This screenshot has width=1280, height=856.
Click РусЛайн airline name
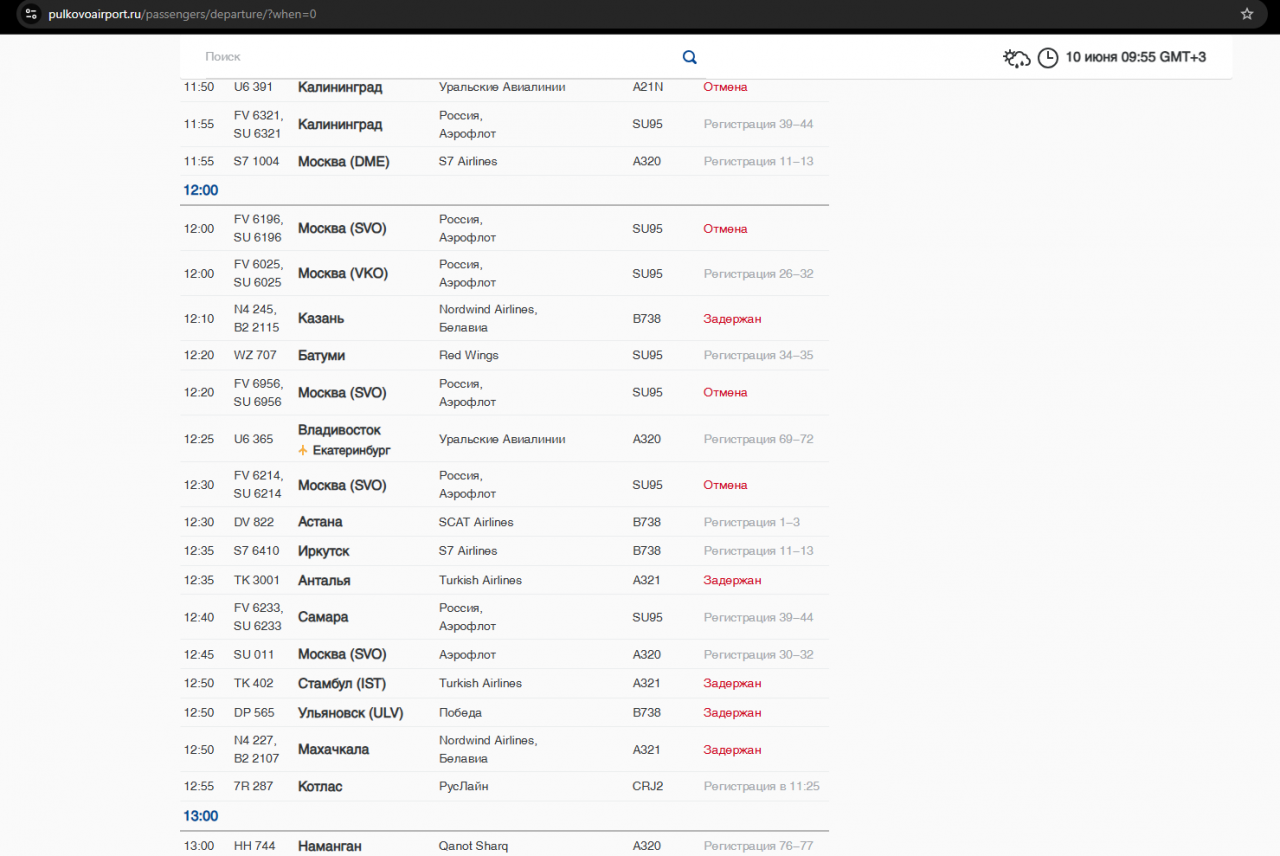(464, 786)
